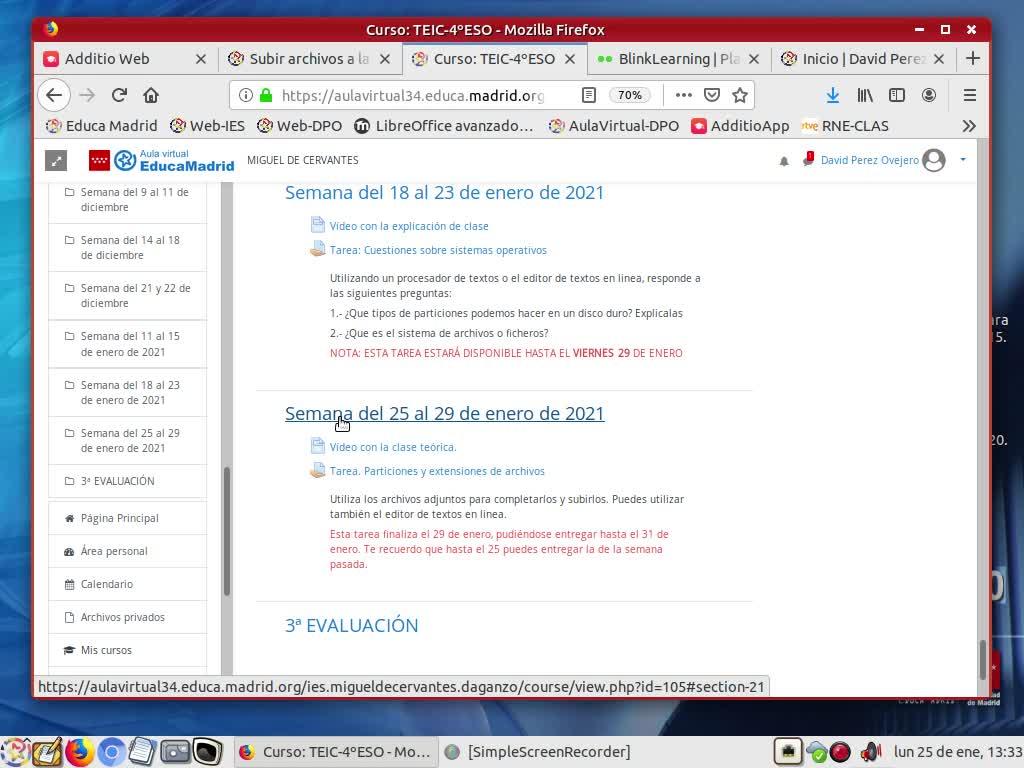1024x768 pixels.
Task: Open Tarea. Particiones y extensiones de archivos
Action: point(437,472)
